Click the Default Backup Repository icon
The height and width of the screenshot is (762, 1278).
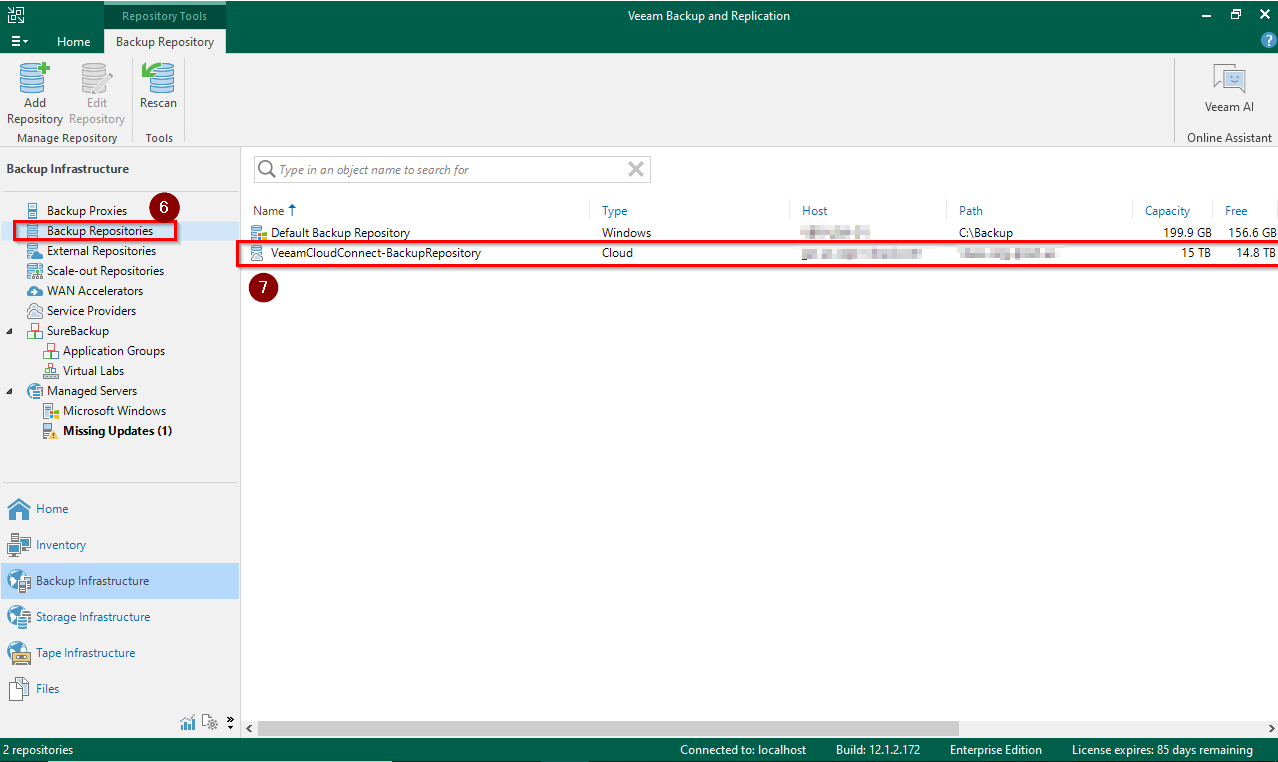(259, 233)
